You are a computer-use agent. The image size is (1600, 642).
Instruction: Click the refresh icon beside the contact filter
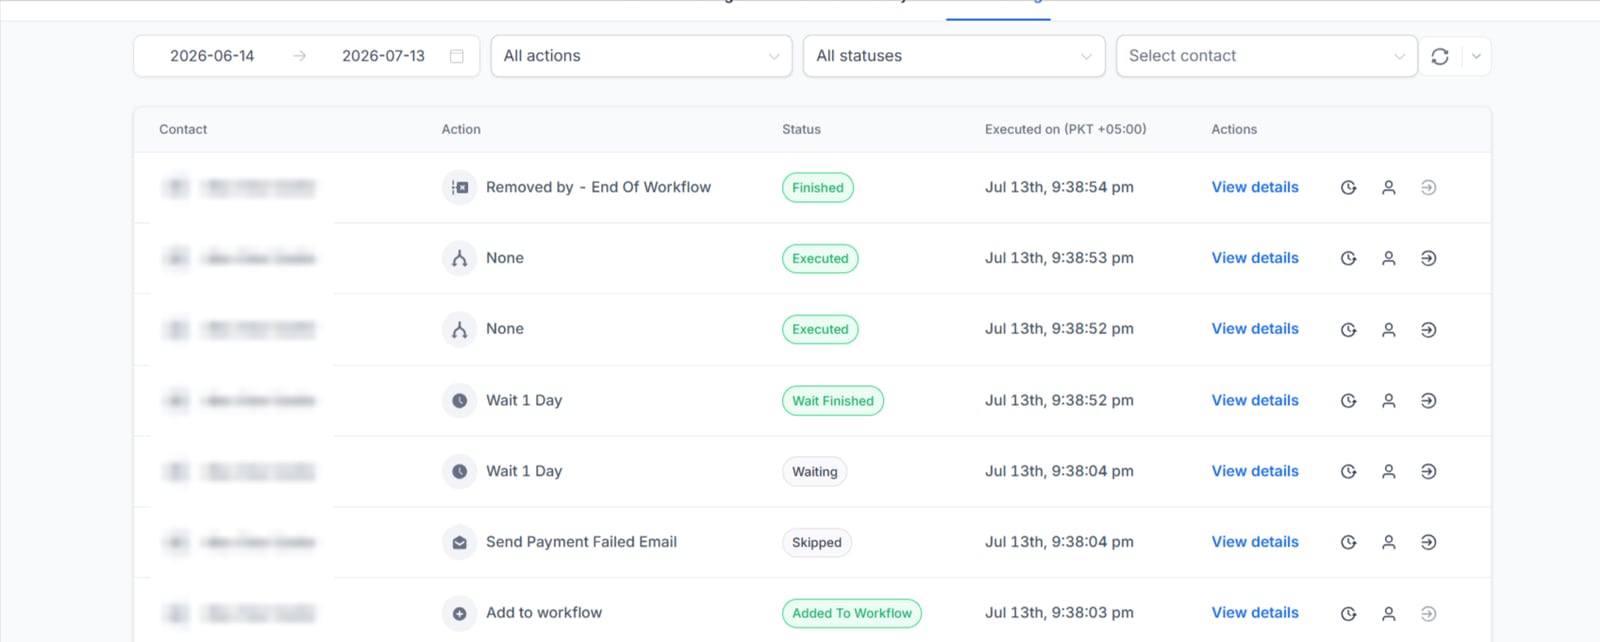[x=1440, y=56]
